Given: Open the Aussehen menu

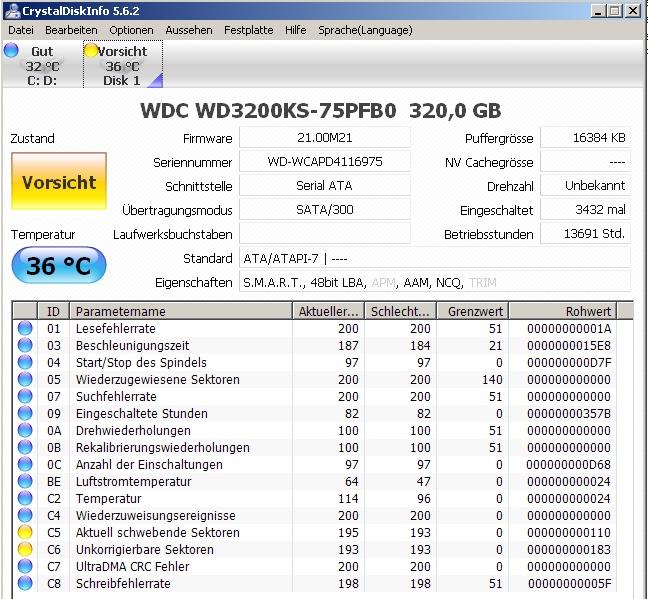Looking at the screenshot, I should coord(188,30).
